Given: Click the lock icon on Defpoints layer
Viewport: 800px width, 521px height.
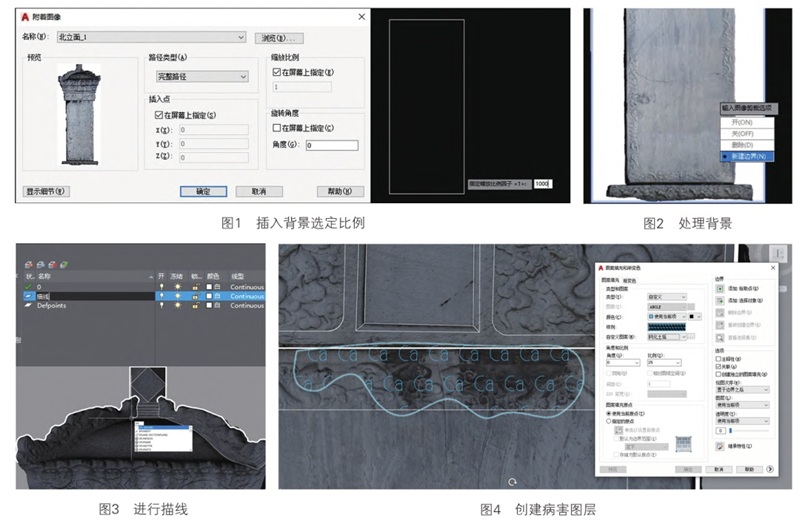Looking at the screenshot, I should pyautogui.click(x=195, y=305).
